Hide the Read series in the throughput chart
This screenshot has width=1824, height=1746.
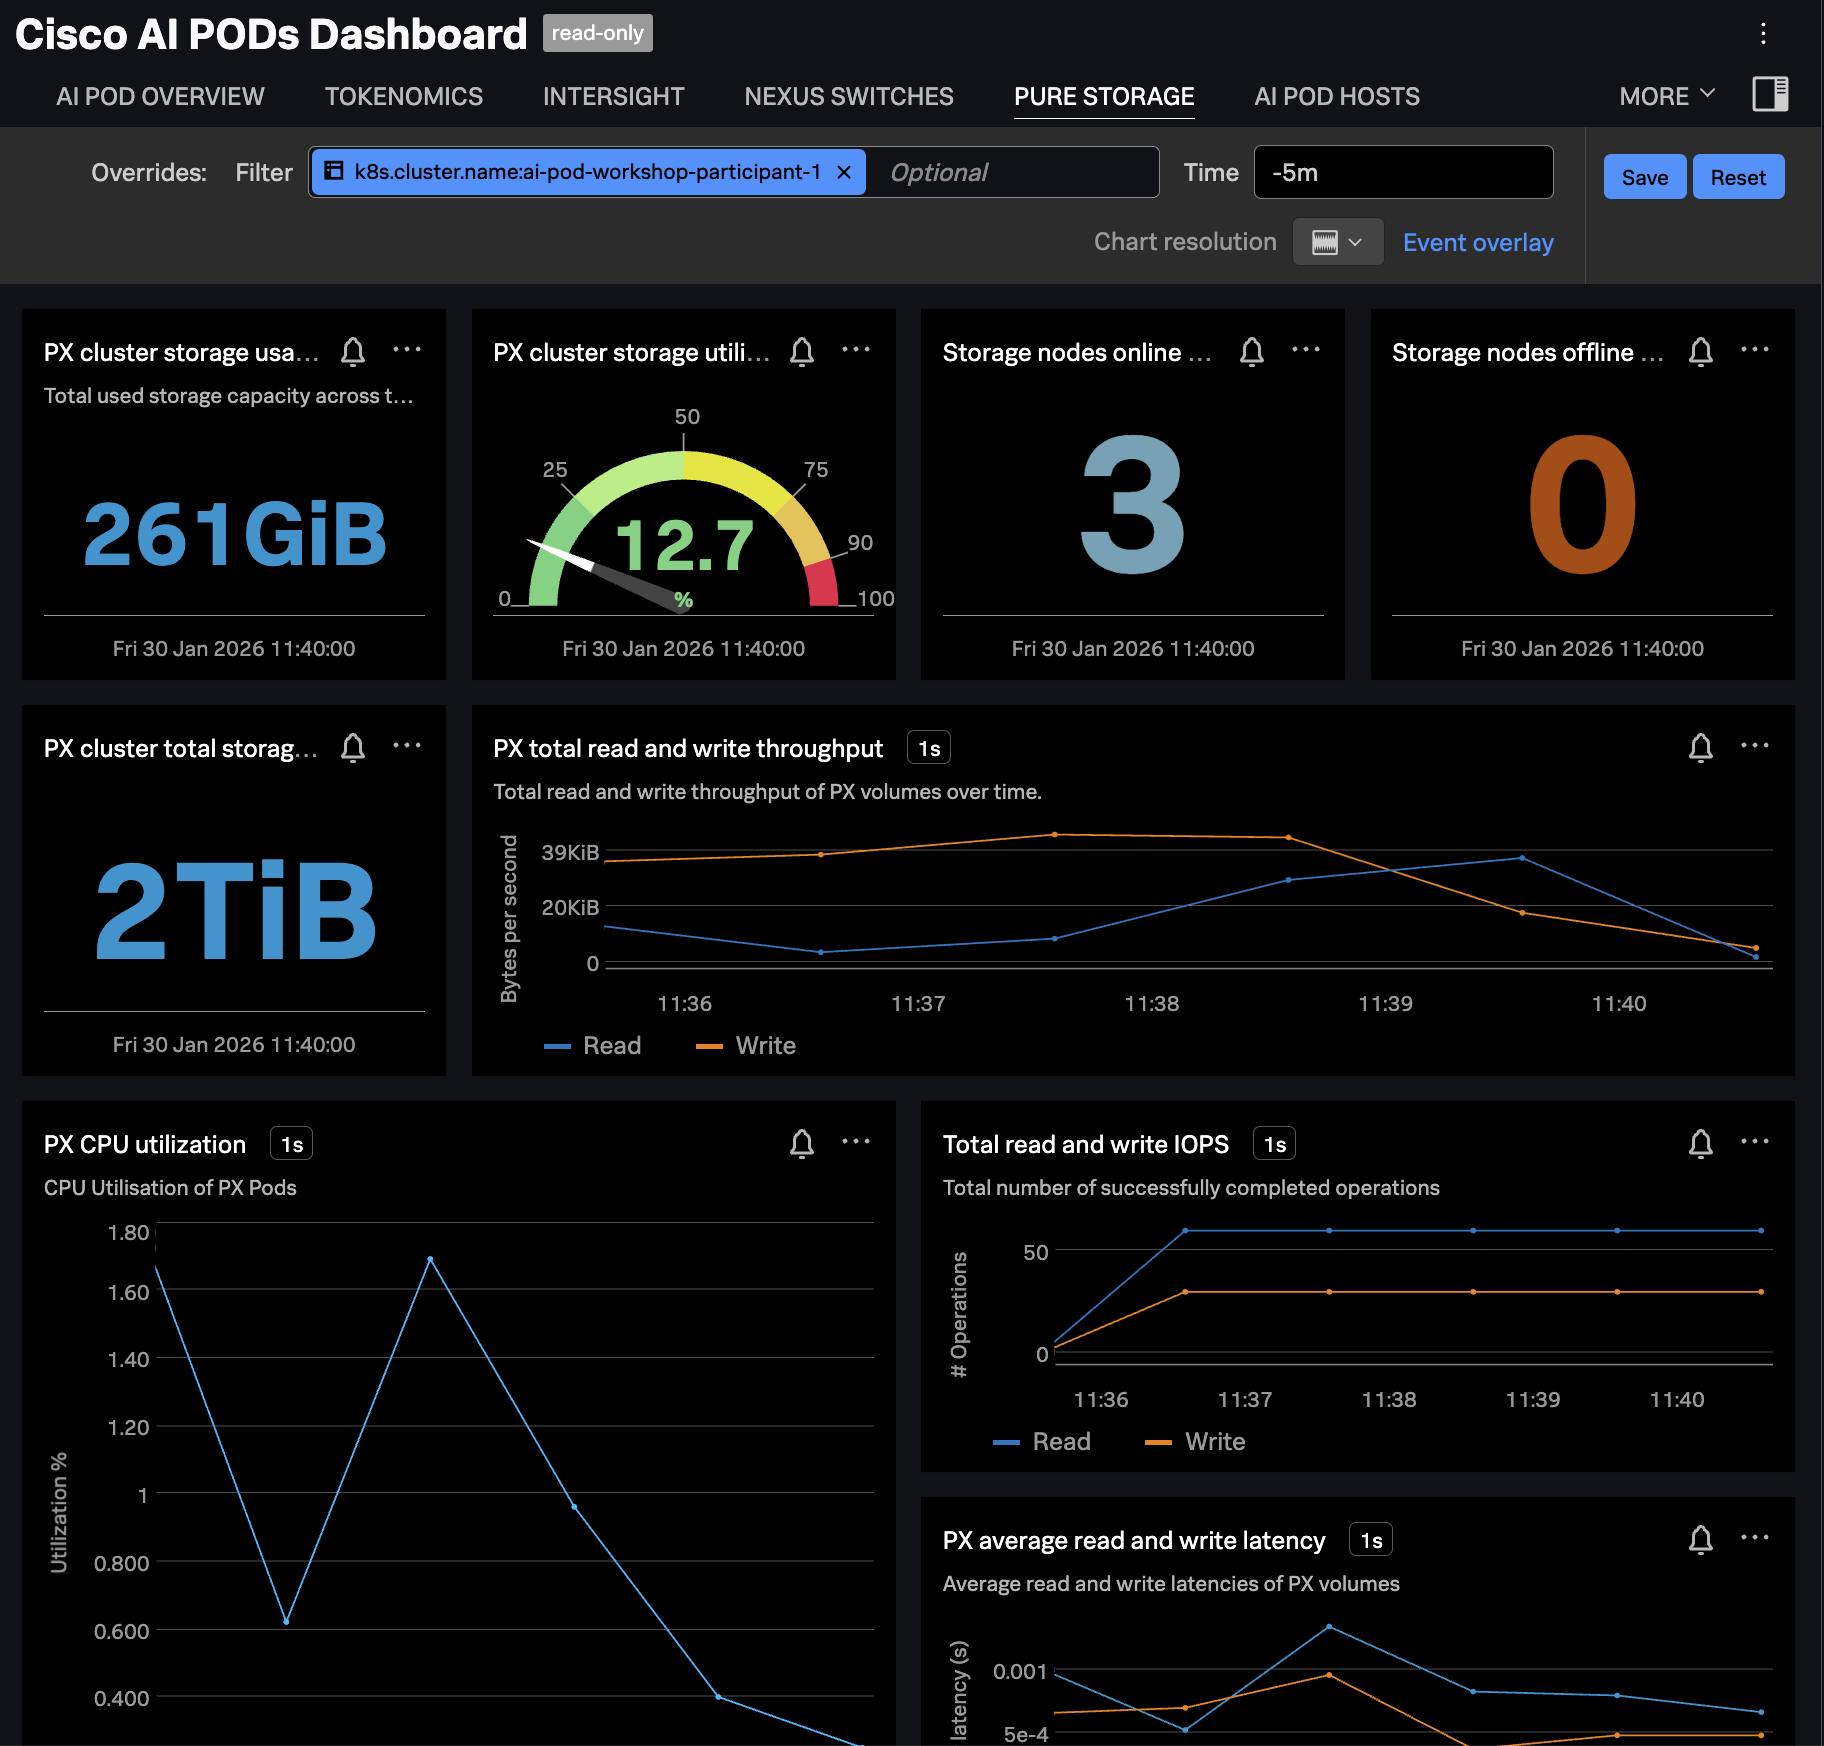pyautogui.click(x=612, y=1045)
